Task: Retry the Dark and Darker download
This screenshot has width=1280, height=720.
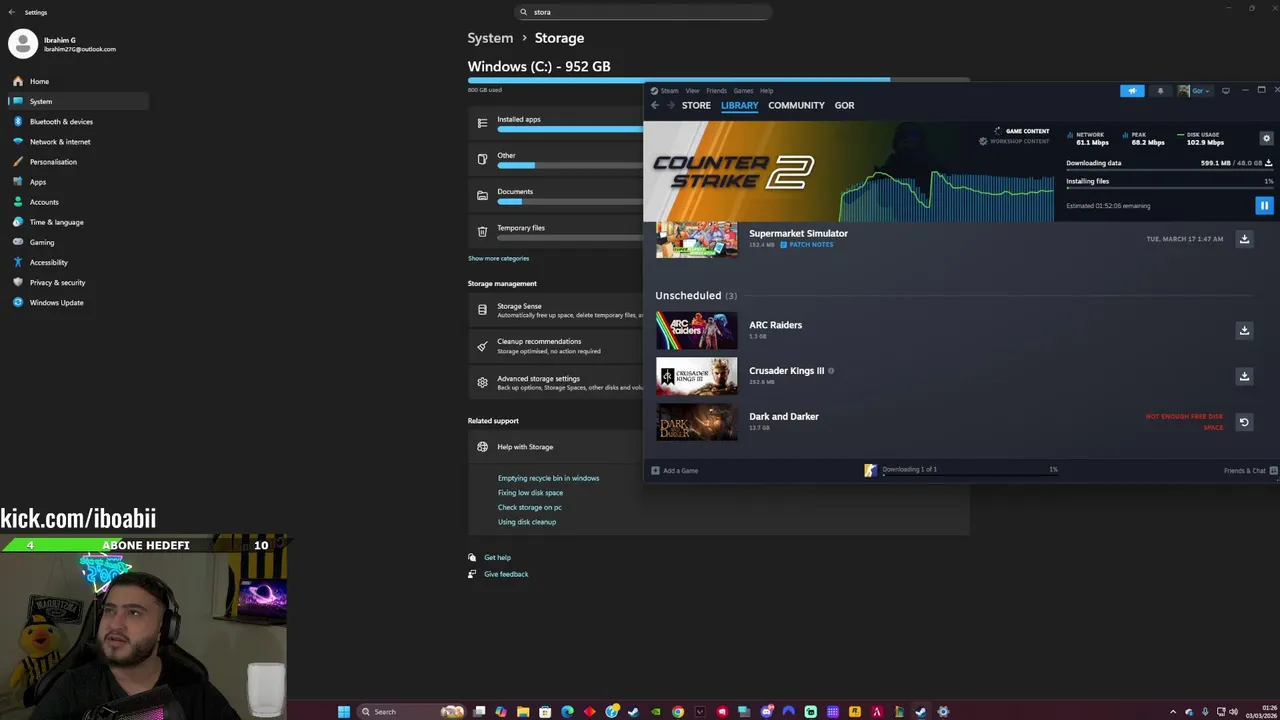Action: pos(1244,422)
